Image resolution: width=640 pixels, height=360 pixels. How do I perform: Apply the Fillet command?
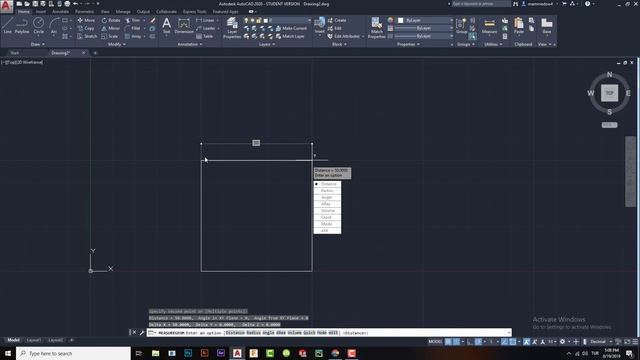[133, 28]
